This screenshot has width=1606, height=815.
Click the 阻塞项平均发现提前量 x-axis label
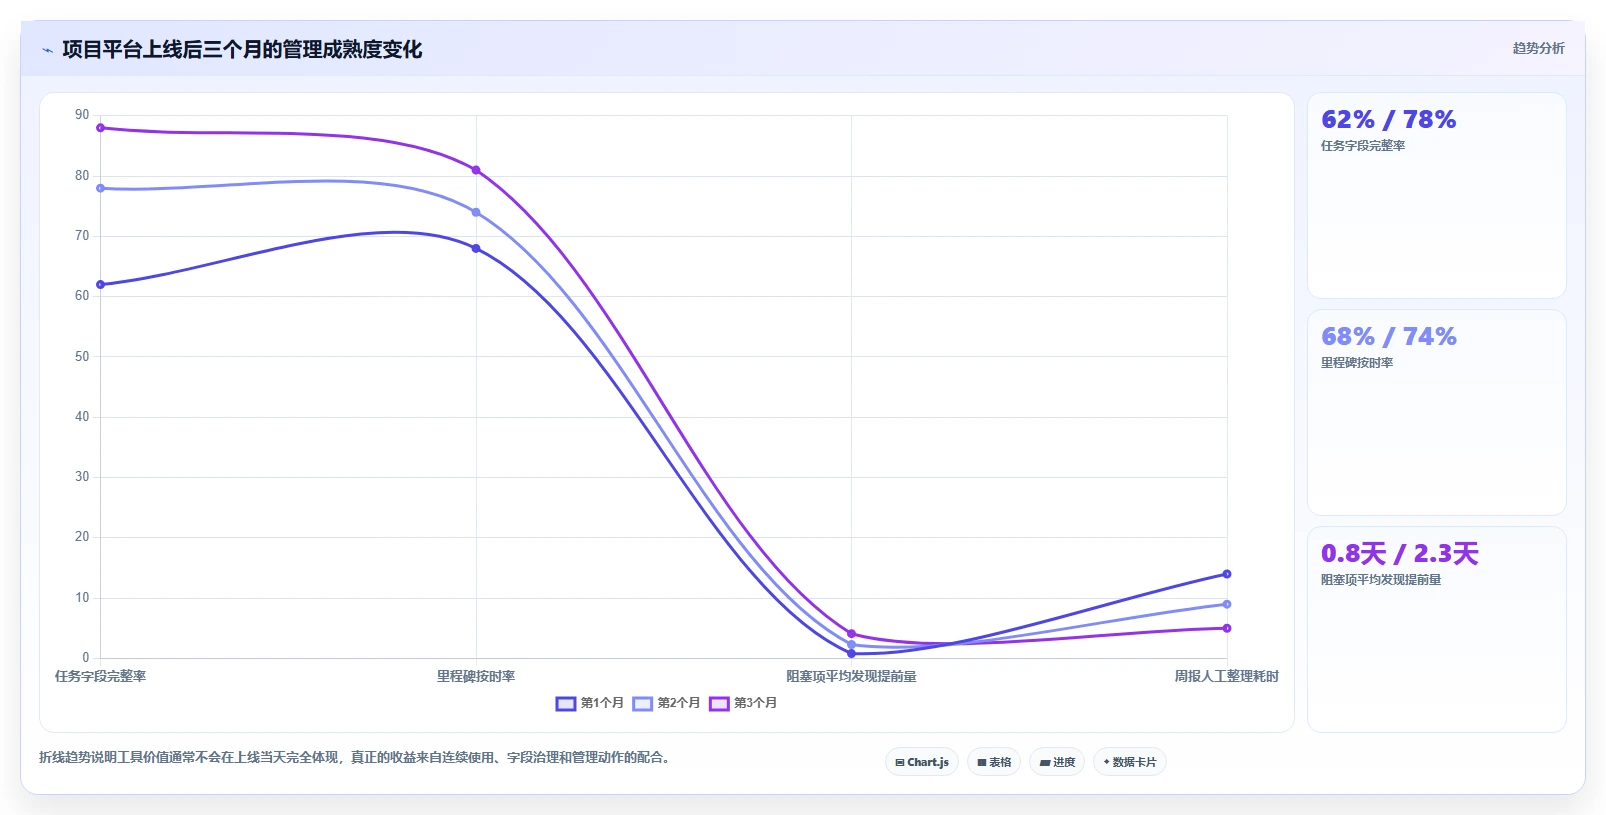(x=851, y=677)
